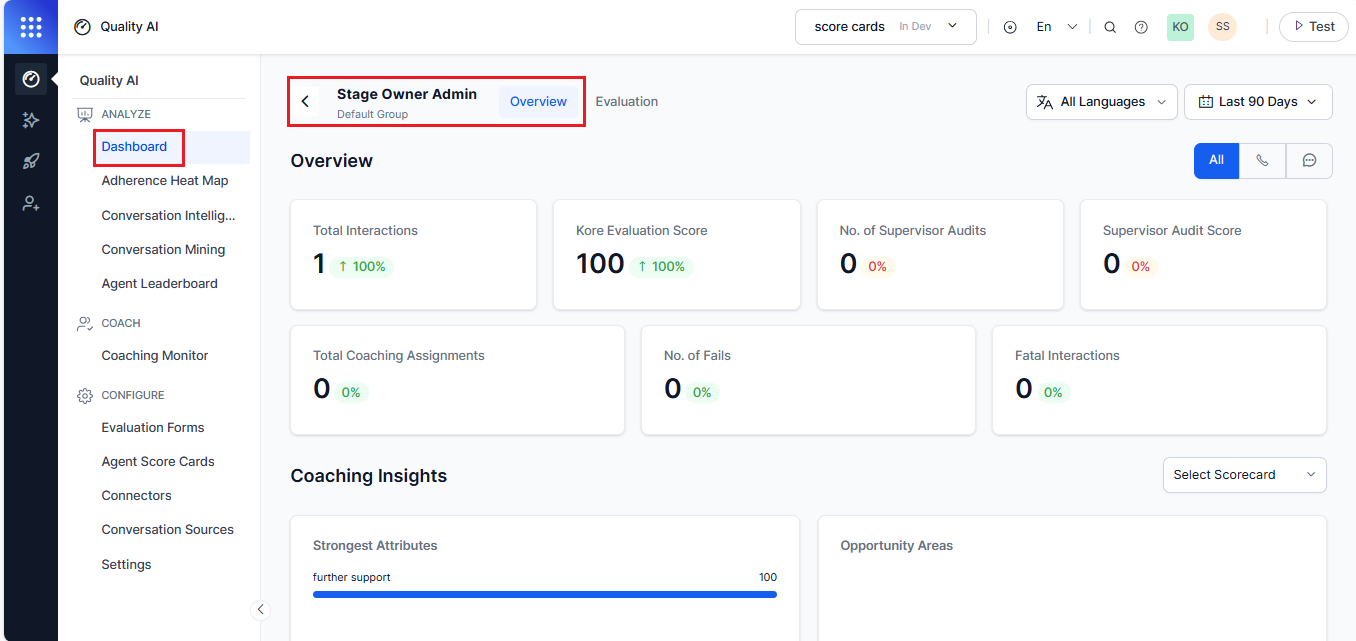Open Adherence Heat Map in sidebar
The height and width of the screenshot is (641, 1356).
[x=165, y=181]
